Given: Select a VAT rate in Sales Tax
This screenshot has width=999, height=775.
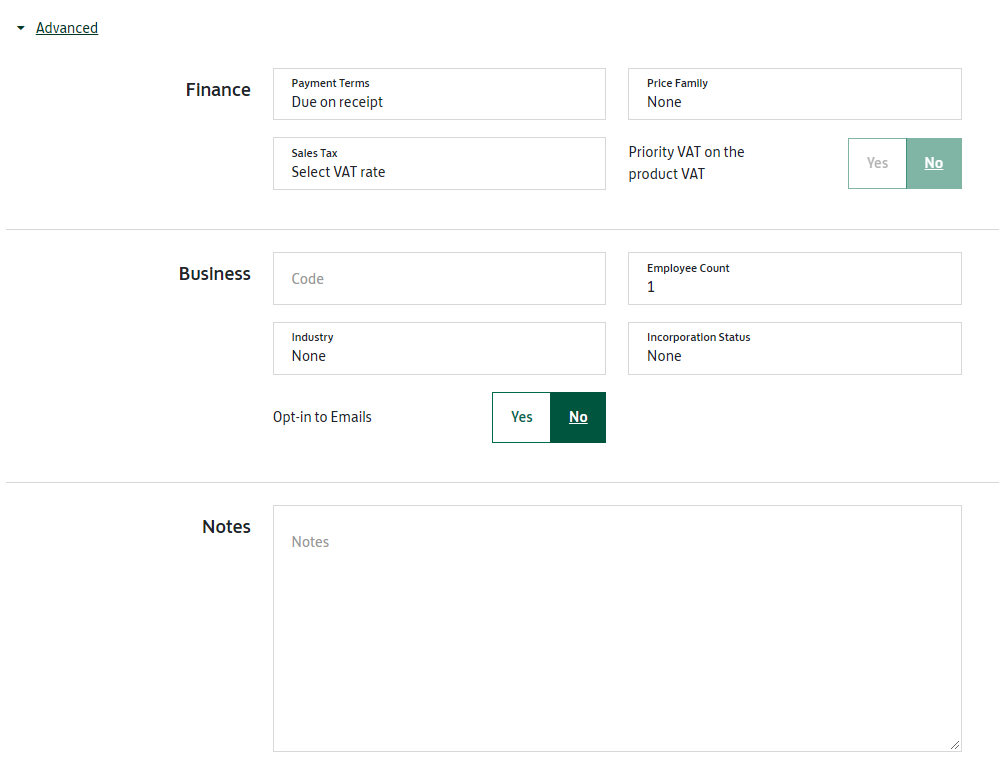Looking at the screenshot, I should 439,164.
